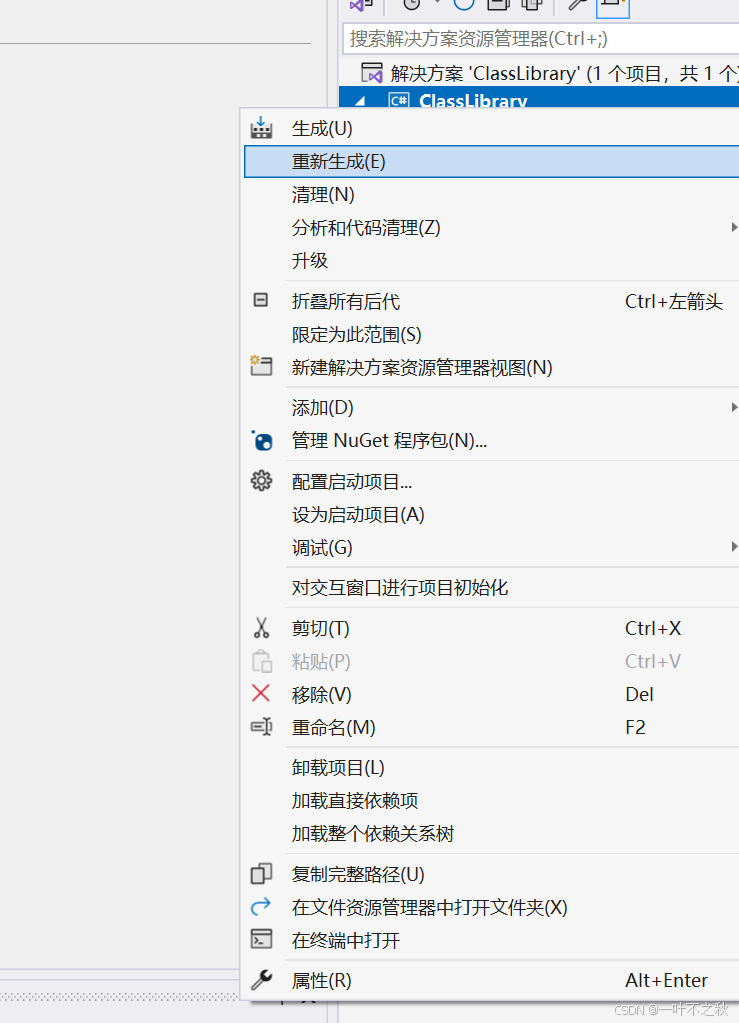
Task: Click the blue arrow icon for 在文件资源管理器中打开文件夹
Action: [x=261, y=906]
